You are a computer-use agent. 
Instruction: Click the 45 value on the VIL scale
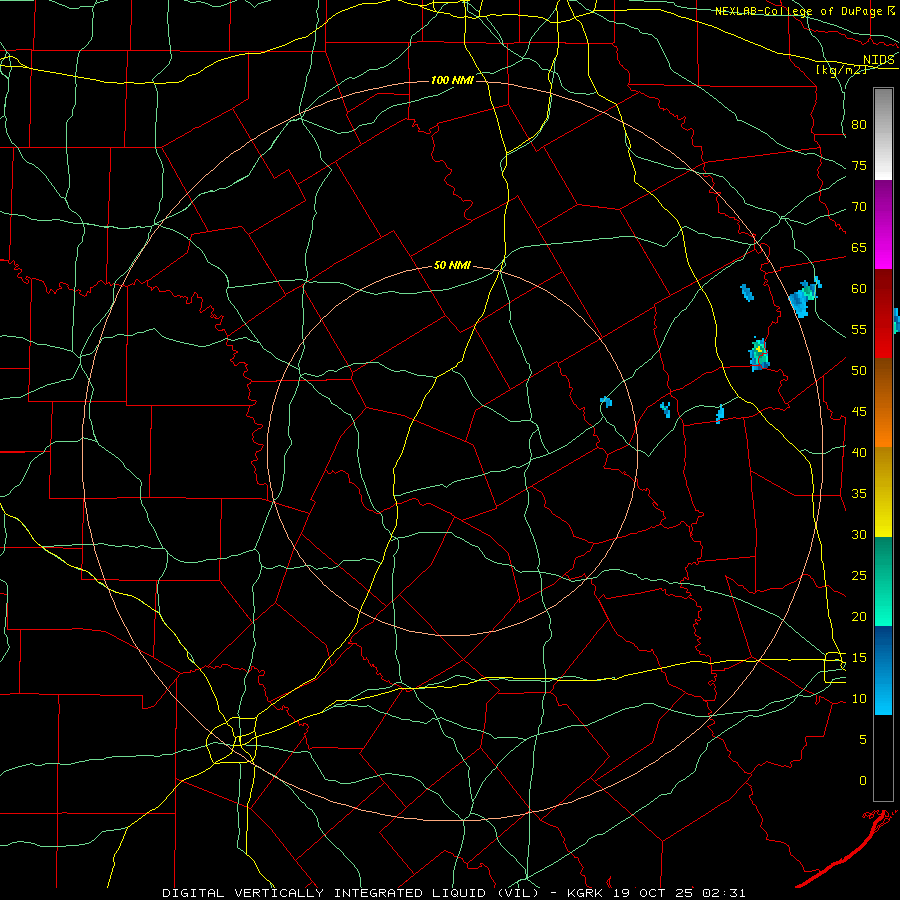tap(859, 412)
